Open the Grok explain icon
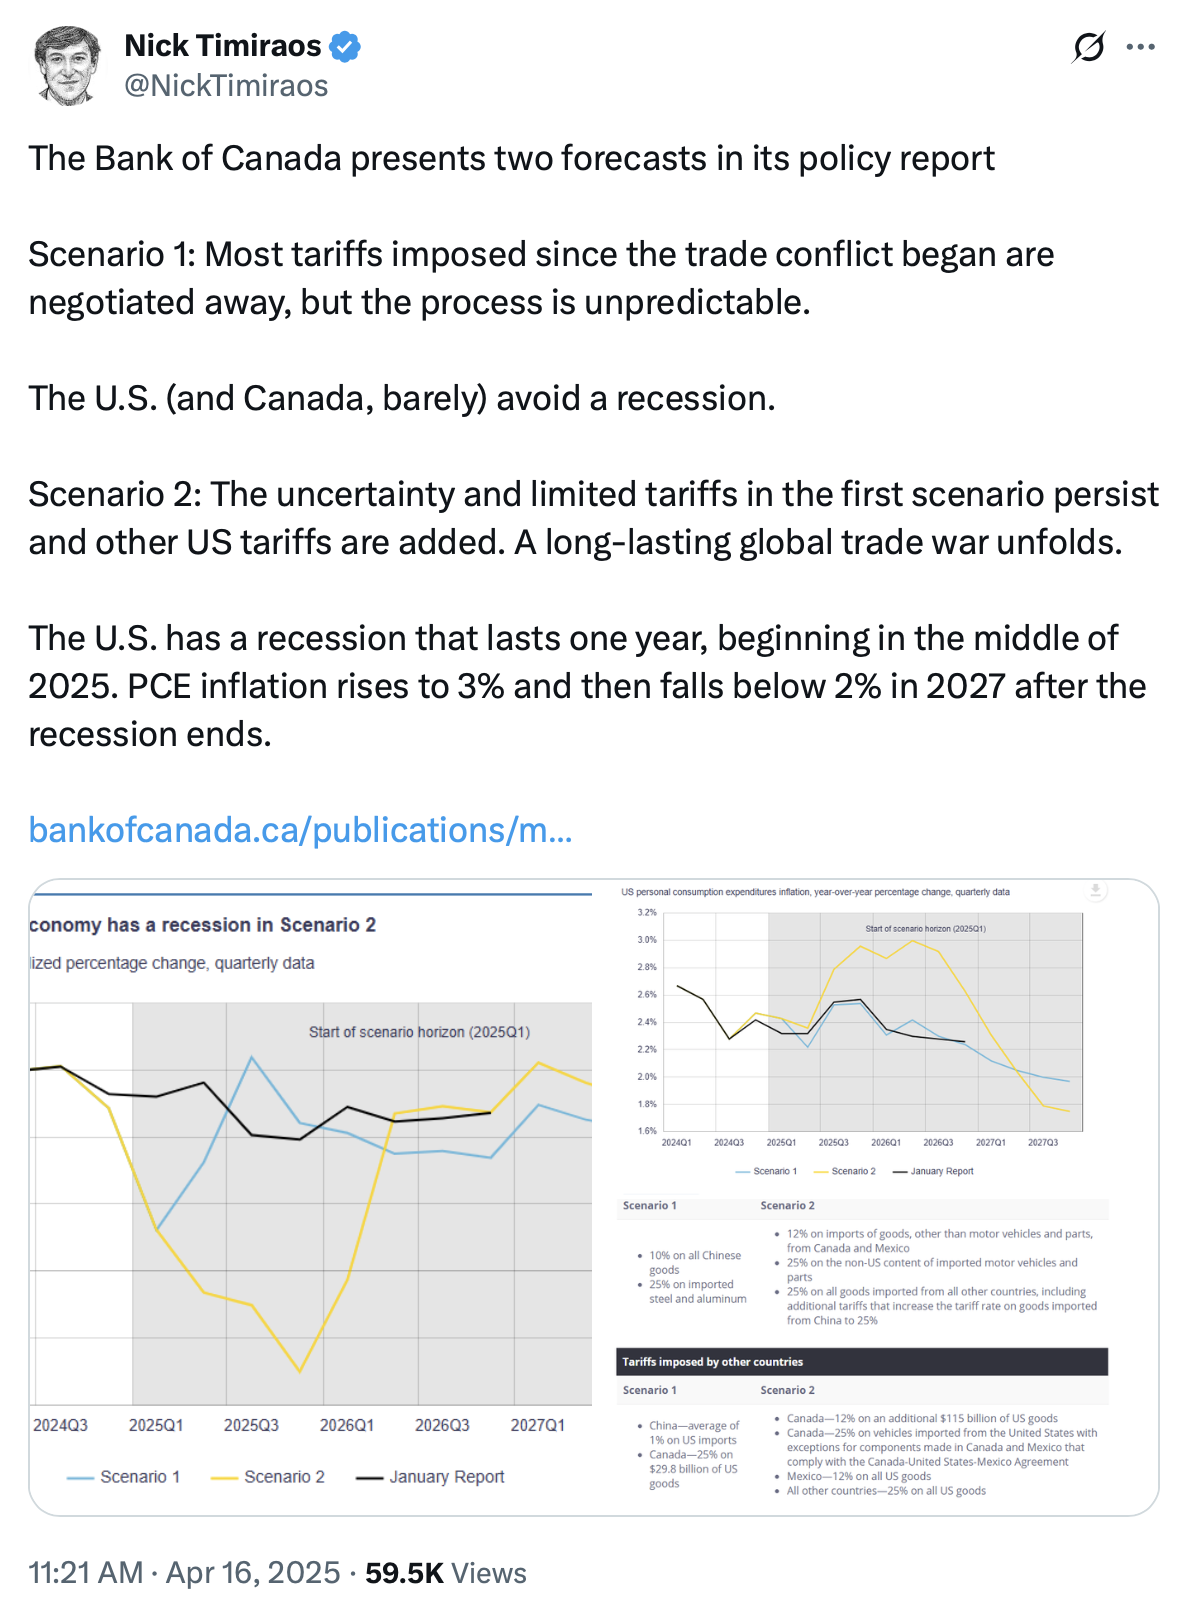This screenshot has height=1600, width=1178. (1088, 47)
